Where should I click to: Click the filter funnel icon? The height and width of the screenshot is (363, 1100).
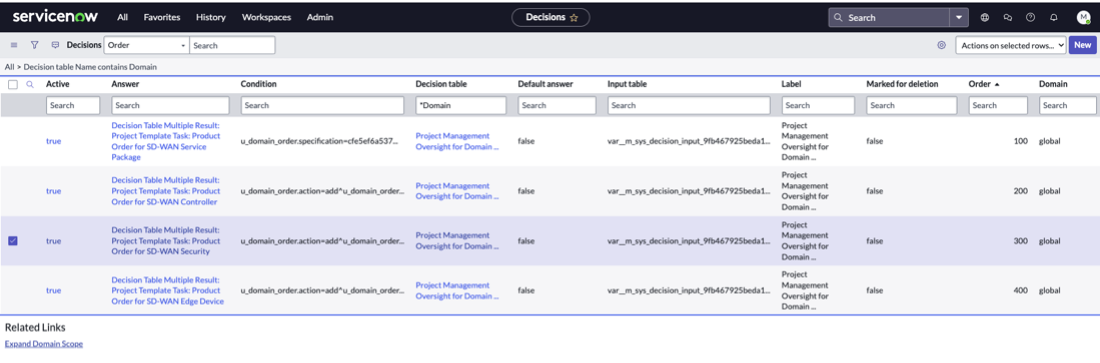point(34,45)
